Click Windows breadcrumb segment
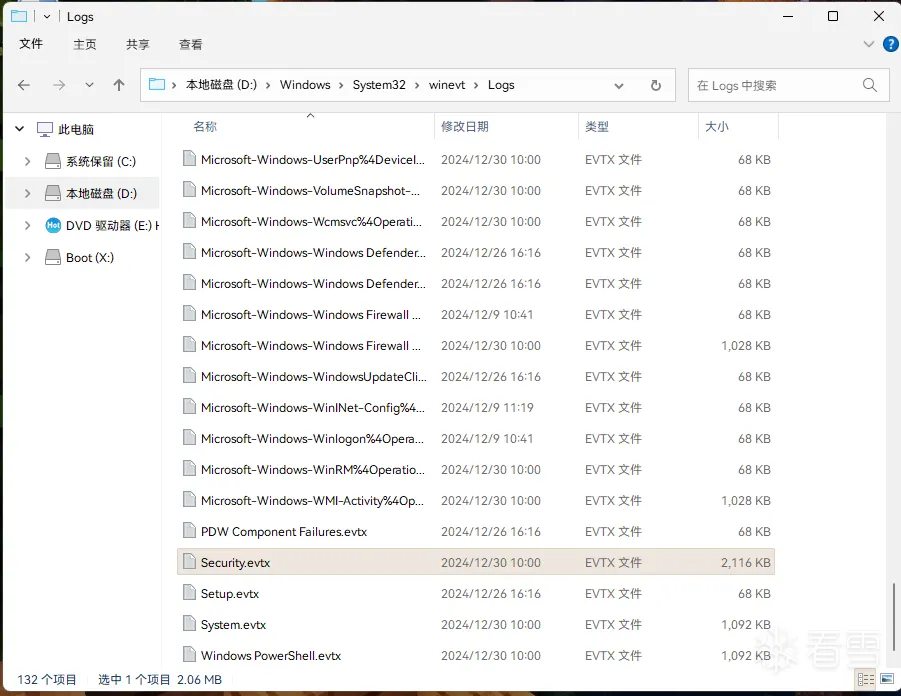901x696 pixels. click(305, 85)
